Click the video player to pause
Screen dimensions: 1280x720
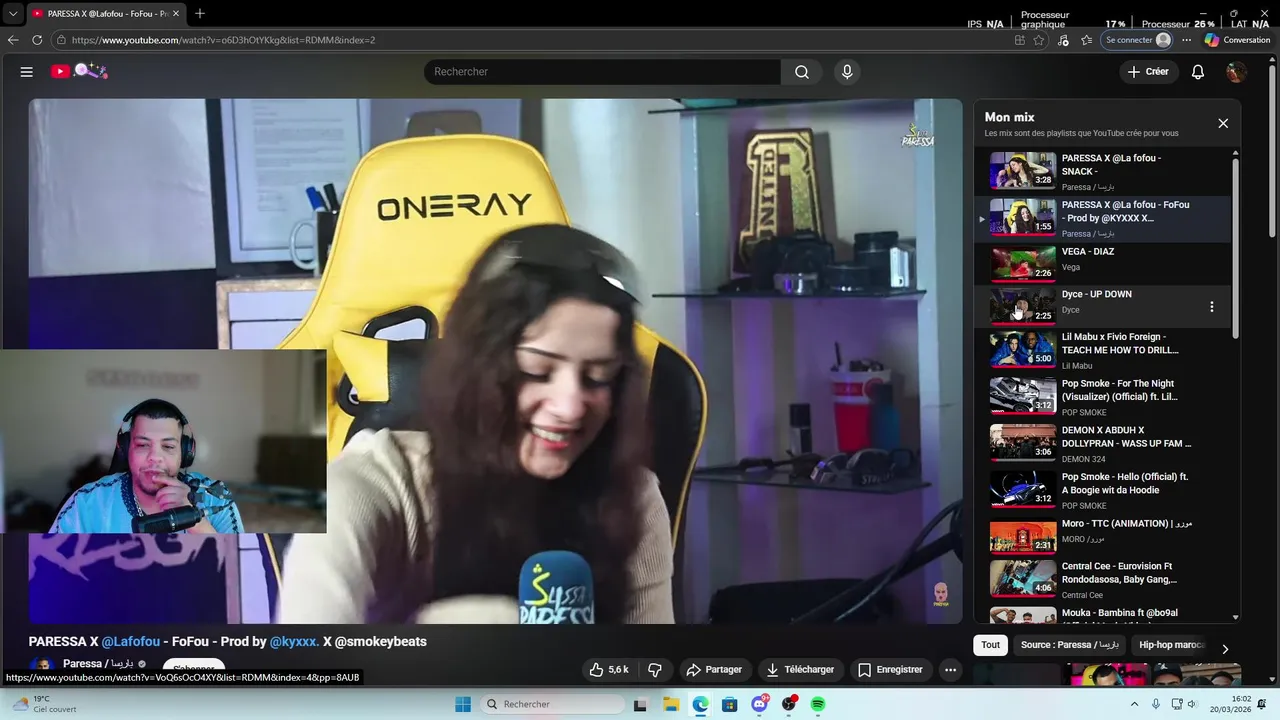coord(496,360)
